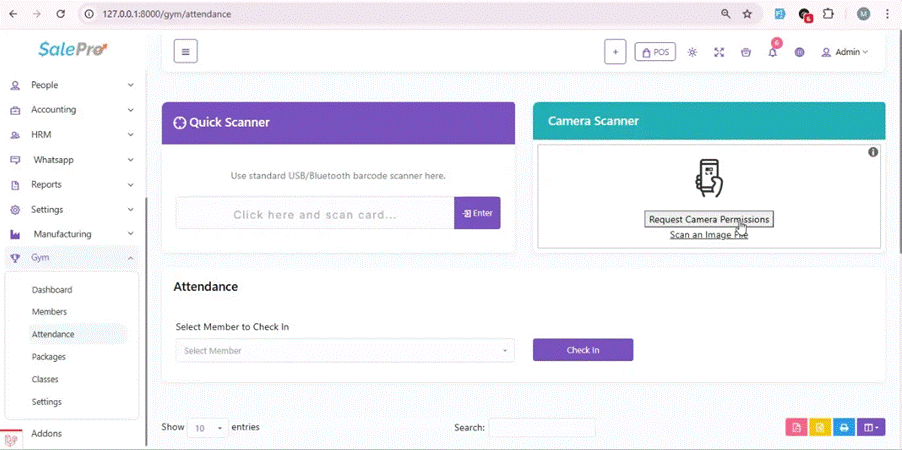Open the column visibility dropdown button
Screen dimensions: 902x450
point(871,428)
